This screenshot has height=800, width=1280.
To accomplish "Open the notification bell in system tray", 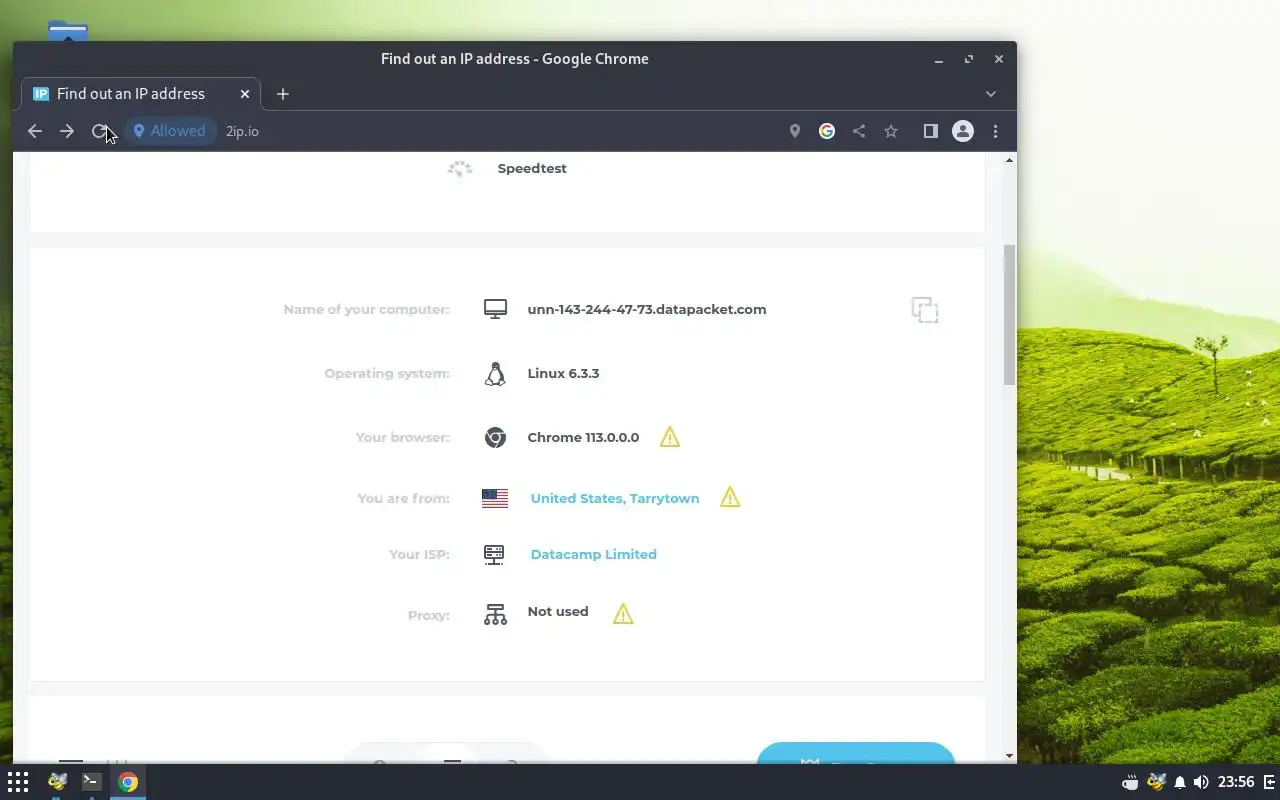I will [1180, 782].
